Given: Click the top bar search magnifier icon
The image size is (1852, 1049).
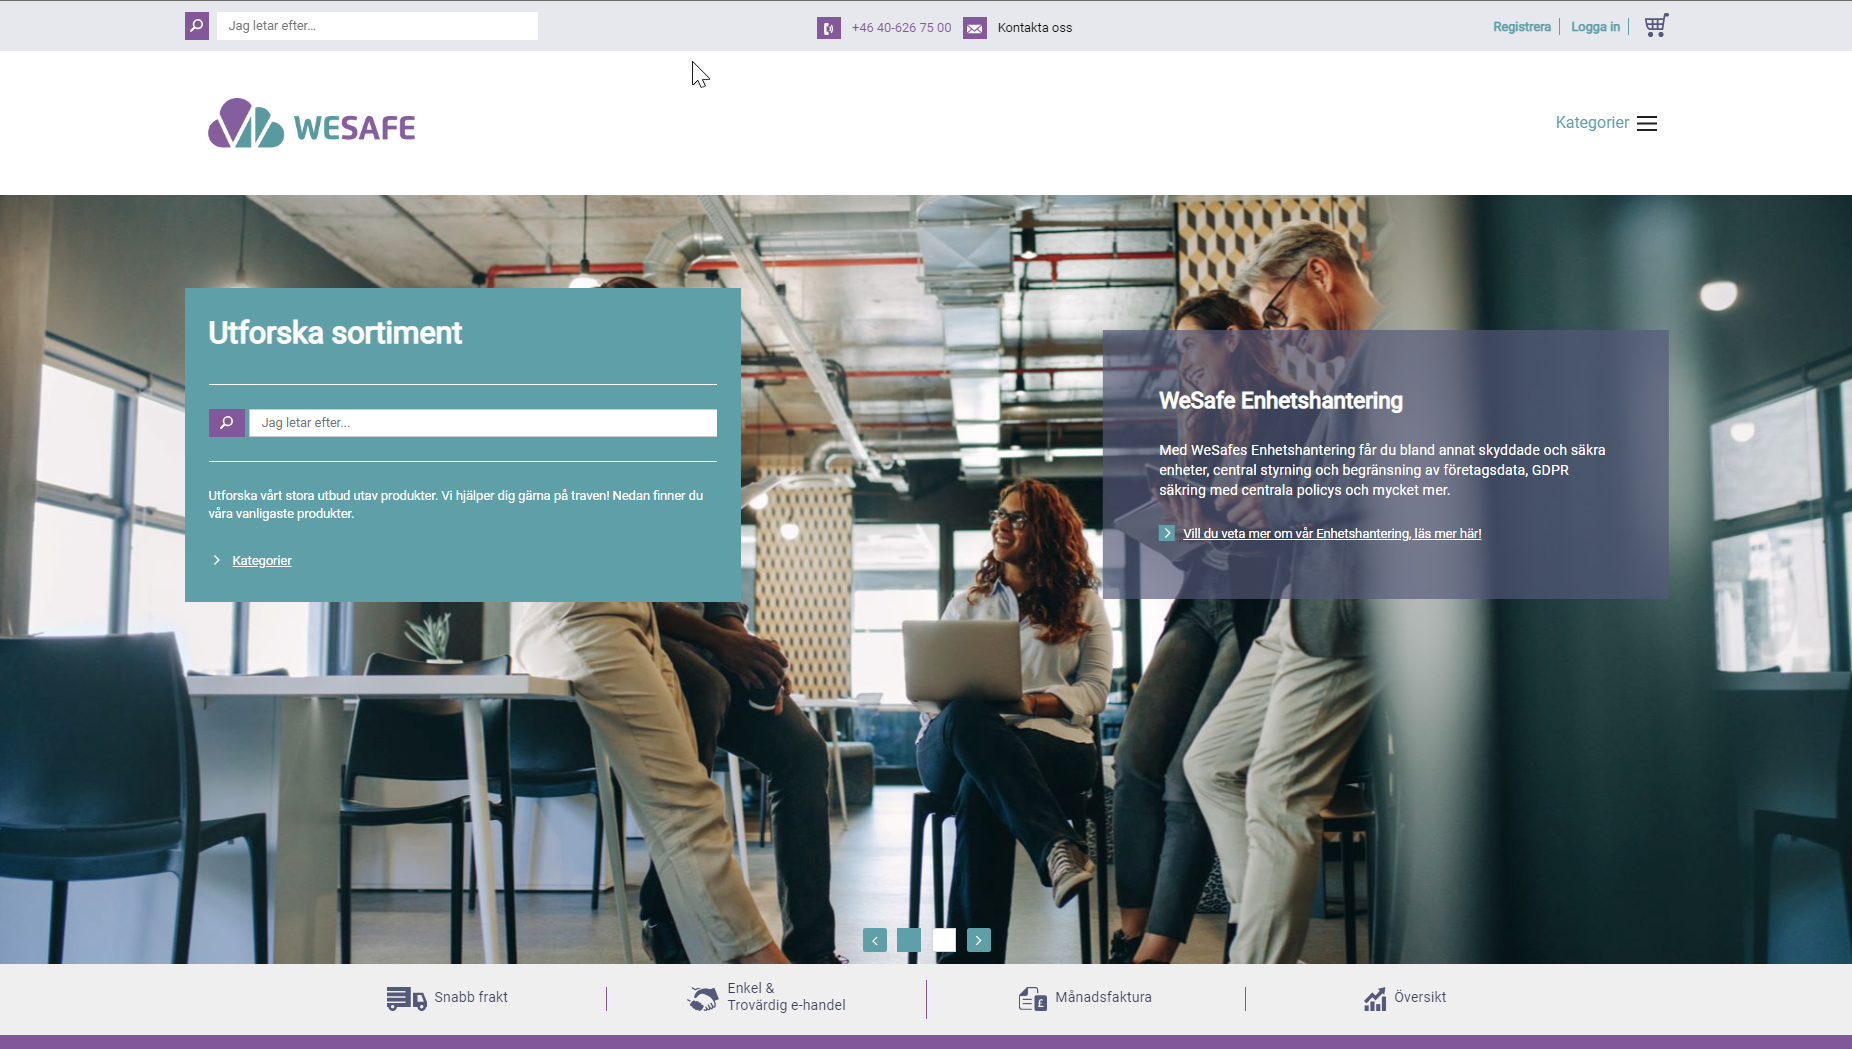Looking at the screenshot, I should pos(197,26).
